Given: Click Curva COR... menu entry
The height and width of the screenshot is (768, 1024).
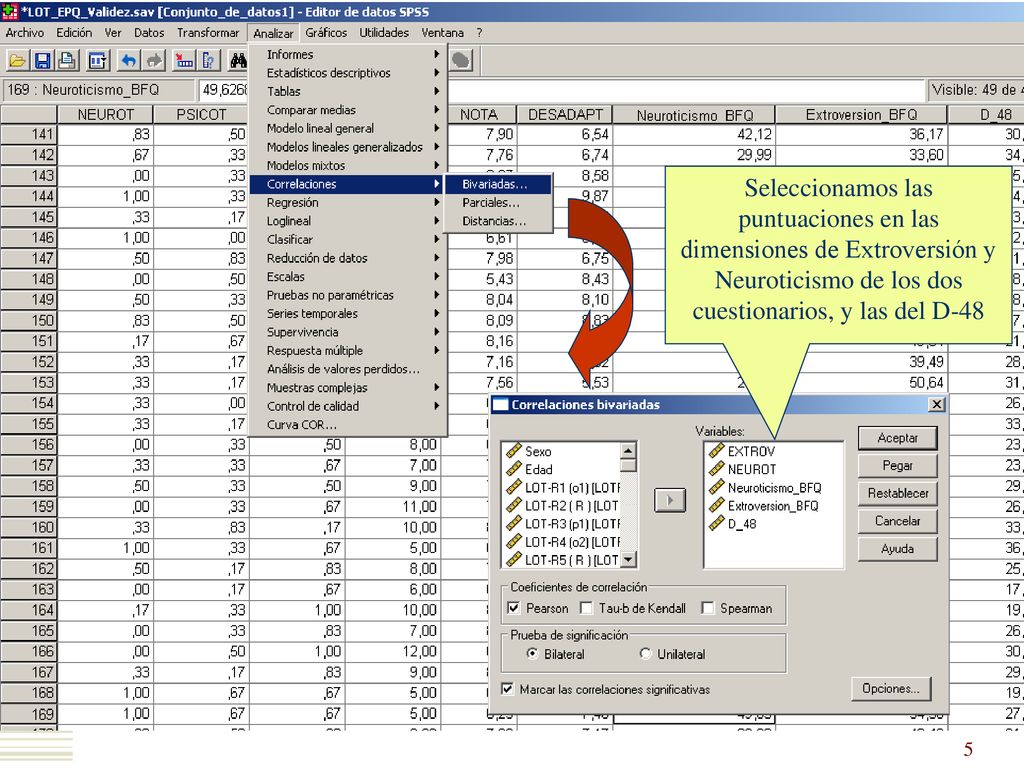Looking at the screenshot, I should coord(348,424).
